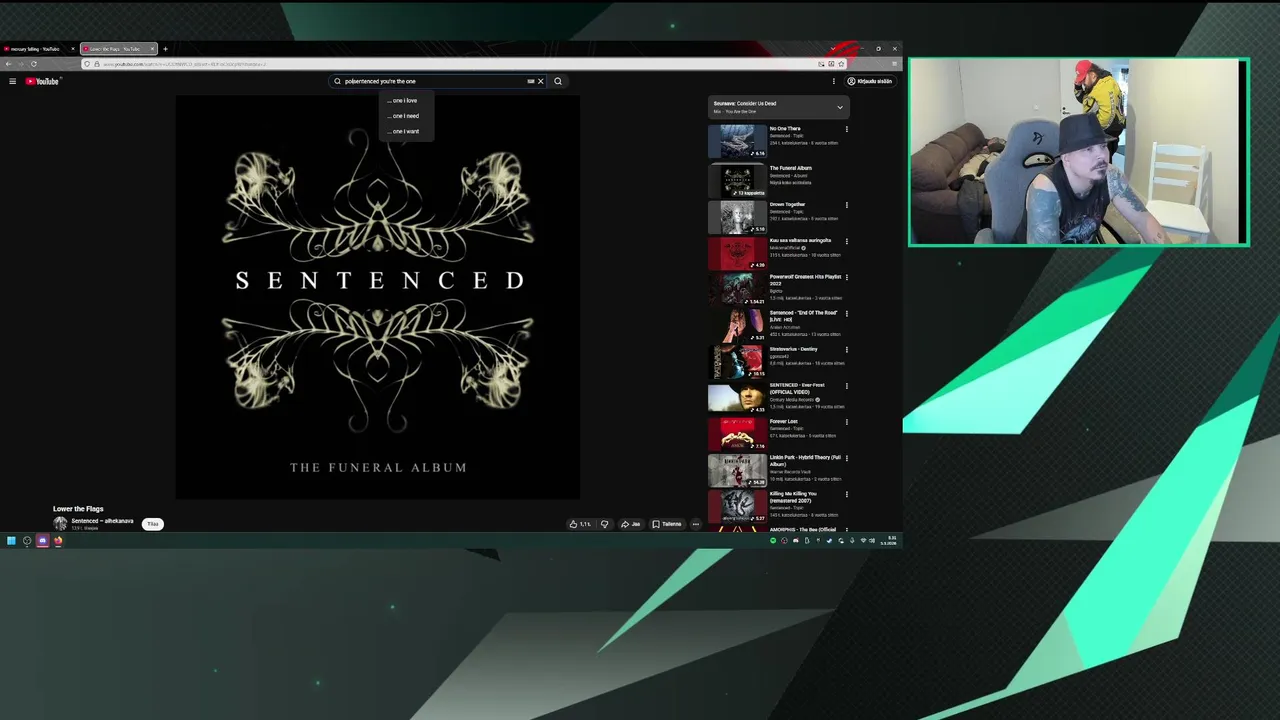Open YouTube settings three-dot menu near sign-in

[x=833, y=81]
